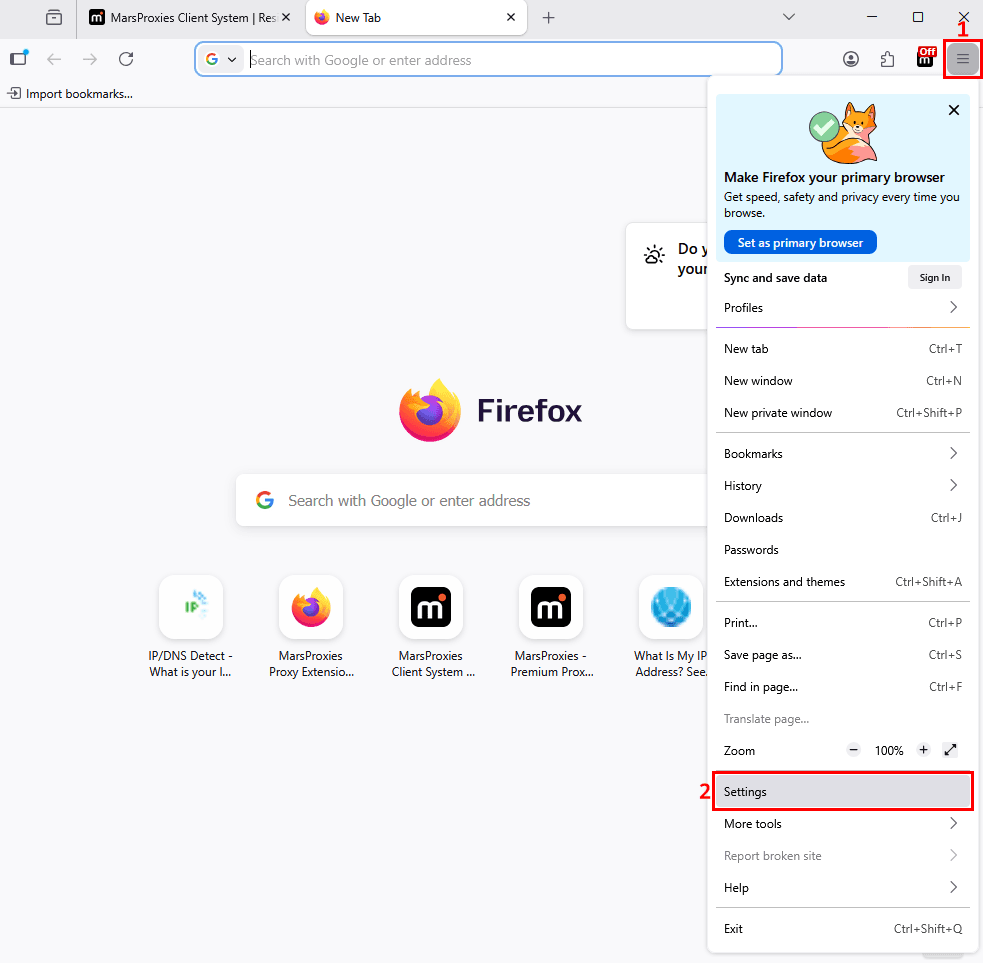Image resolution: width=983 pixels, height=963 pixels.
Task: Expand the Help submenu
Action: (843, 887)
